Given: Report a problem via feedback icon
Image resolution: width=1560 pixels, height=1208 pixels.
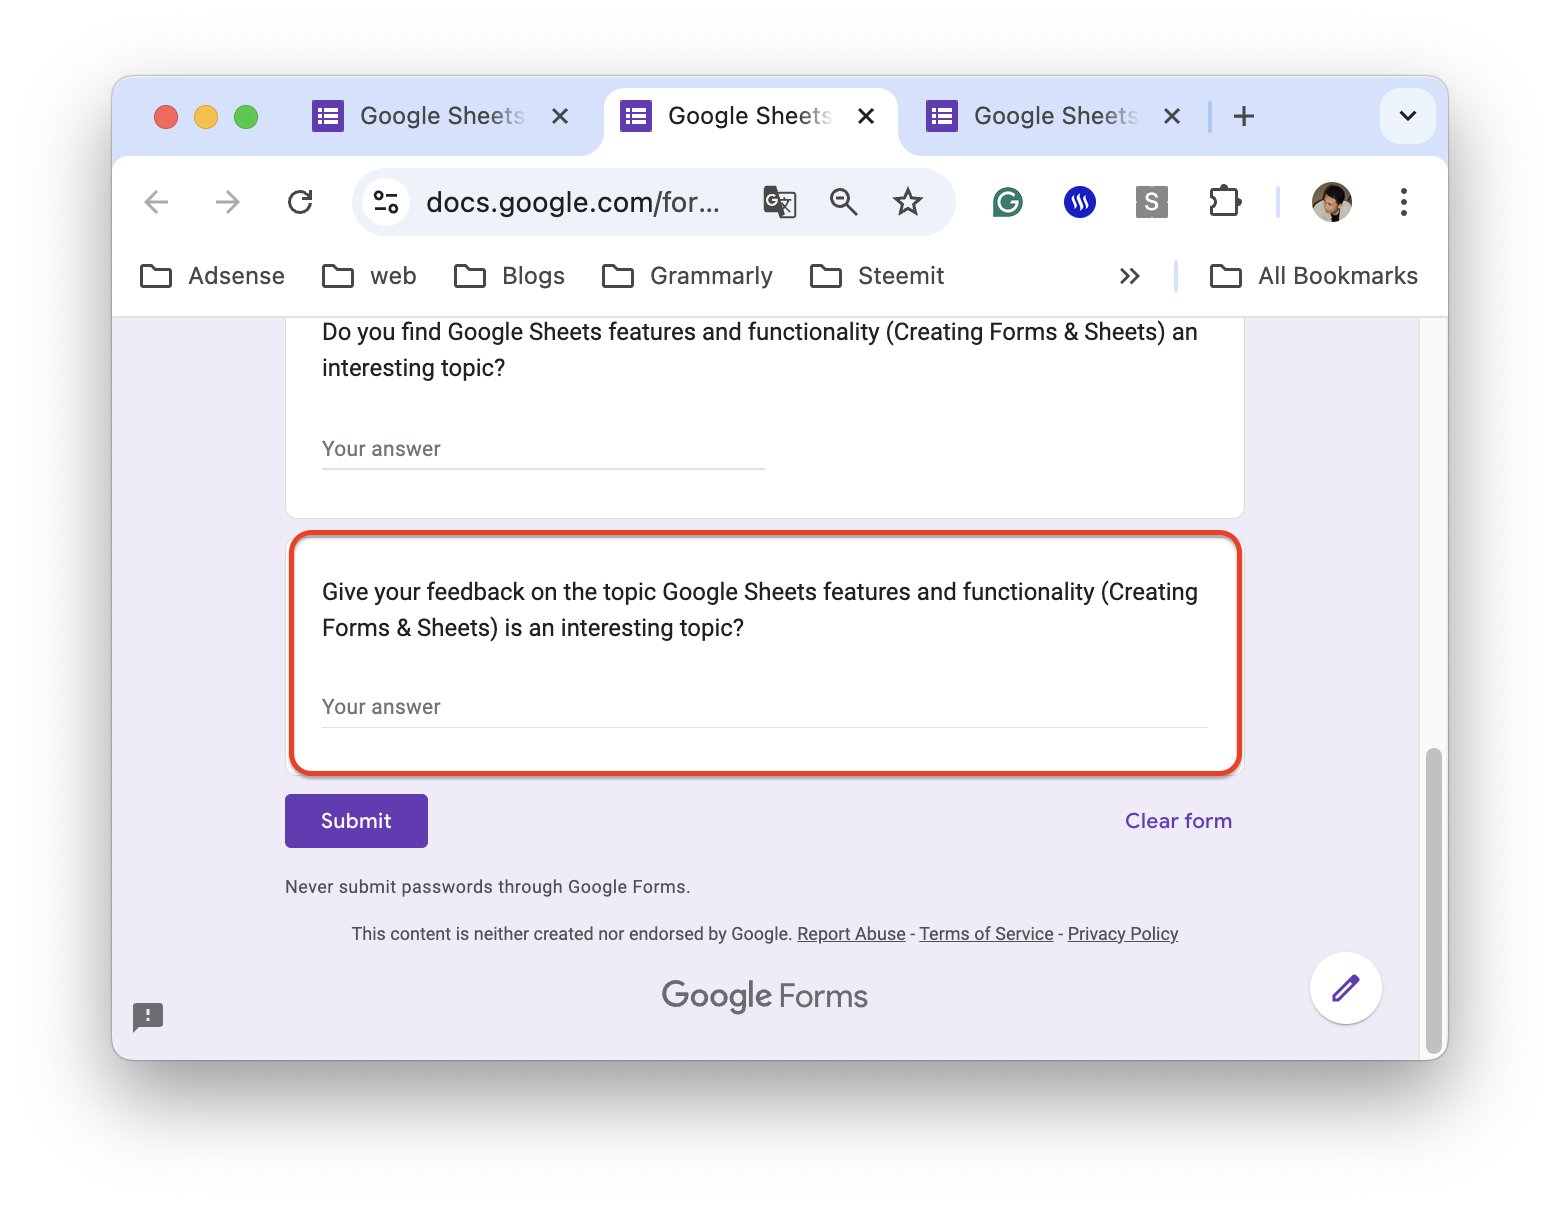Looking at the screenshot, I should point(148,1017).
